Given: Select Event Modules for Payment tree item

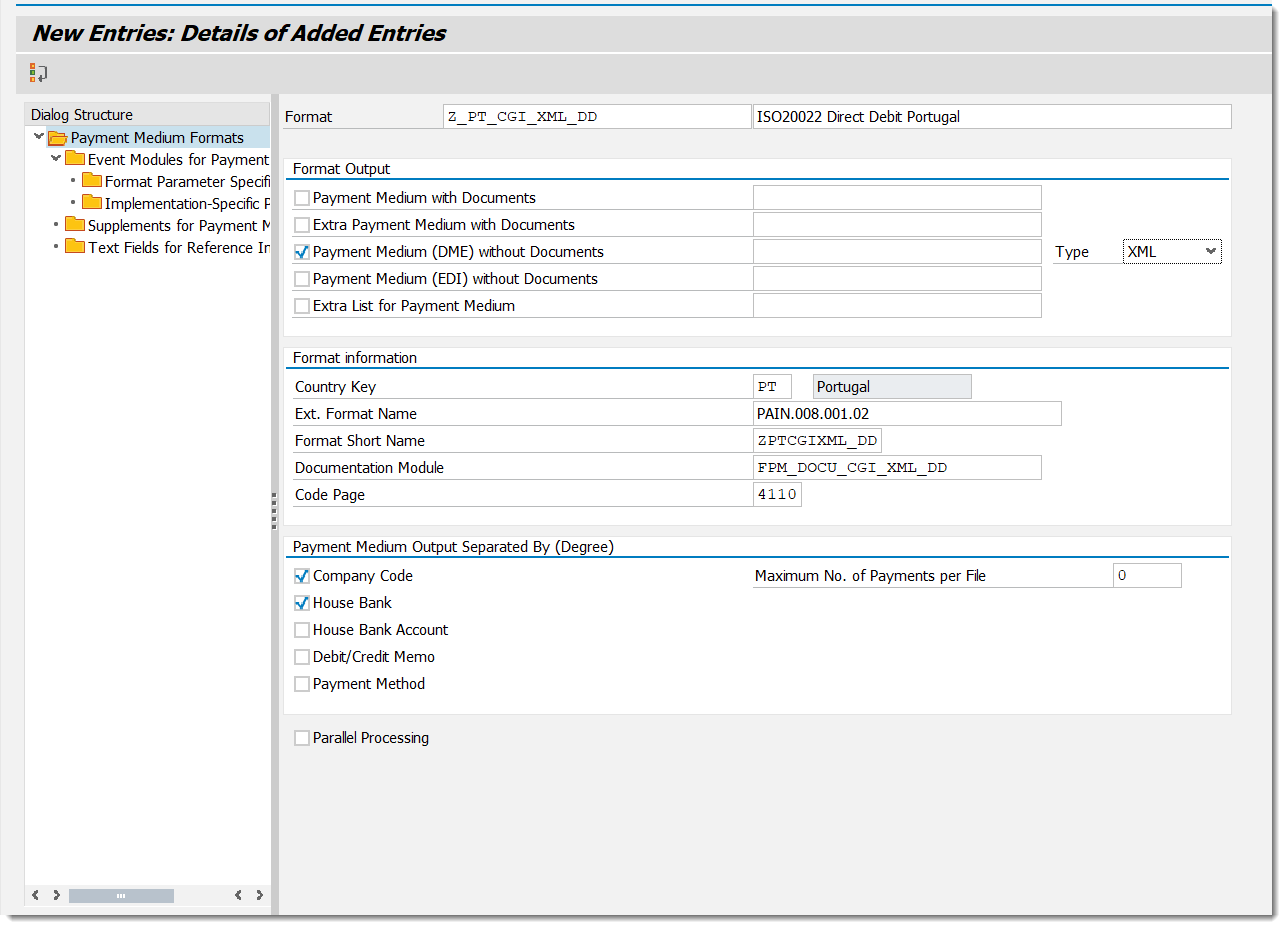Looking at the screenshot, I should click(x=178, y=160).
